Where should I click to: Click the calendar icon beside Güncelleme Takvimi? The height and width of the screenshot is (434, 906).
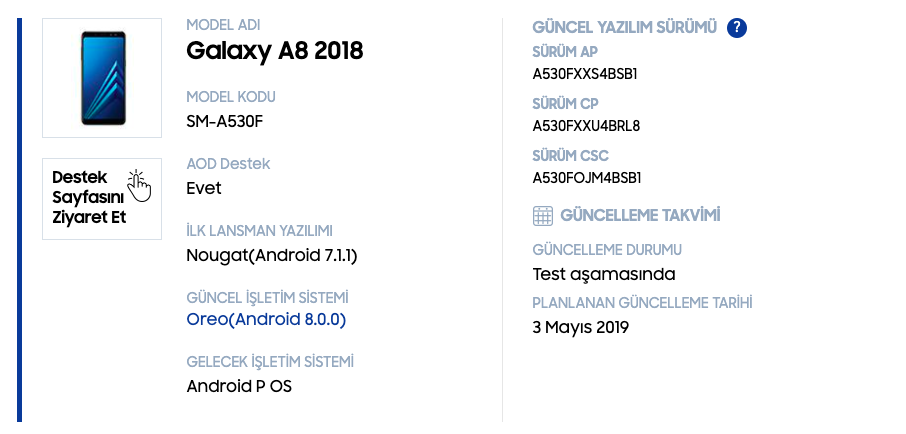[x=543, y=216]
